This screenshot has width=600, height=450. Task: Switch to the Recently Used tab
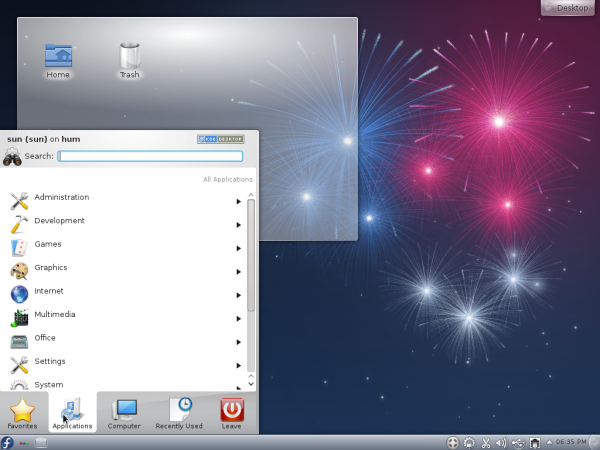[x=179, y=413]
